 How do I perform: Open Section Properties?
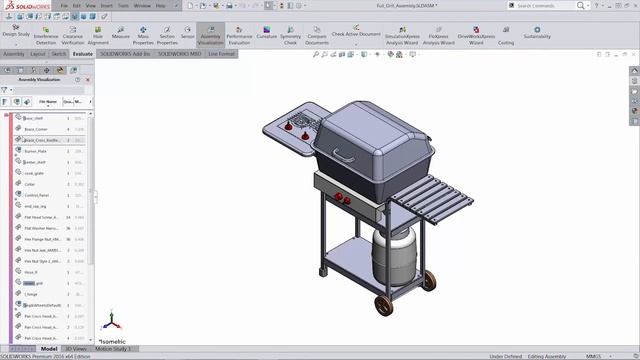pyautogui.click(x=167, y=36)
